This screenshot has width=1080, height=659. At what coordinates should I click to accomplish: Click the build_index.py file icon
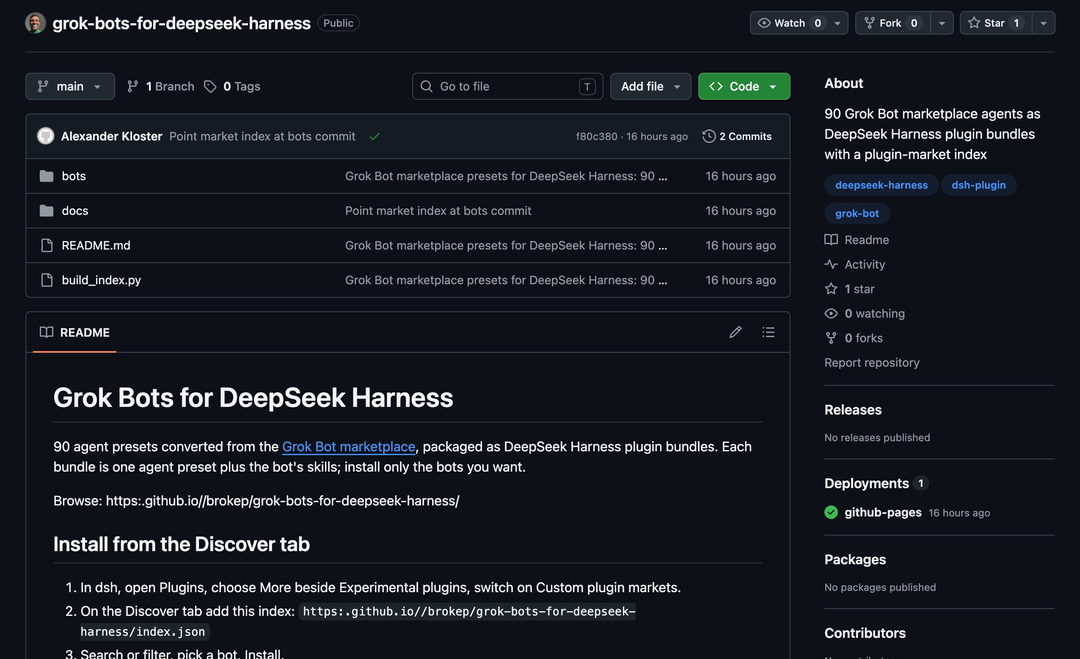click(46, 280)
